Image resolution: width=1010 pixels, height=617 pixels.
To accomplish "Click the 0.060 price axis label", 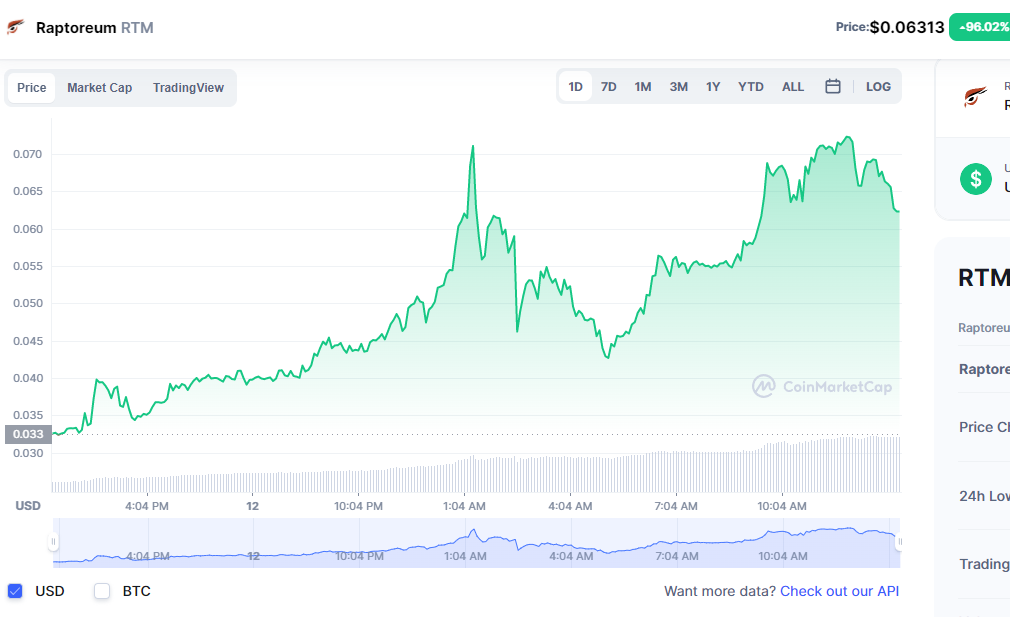I will coord(28,229).
